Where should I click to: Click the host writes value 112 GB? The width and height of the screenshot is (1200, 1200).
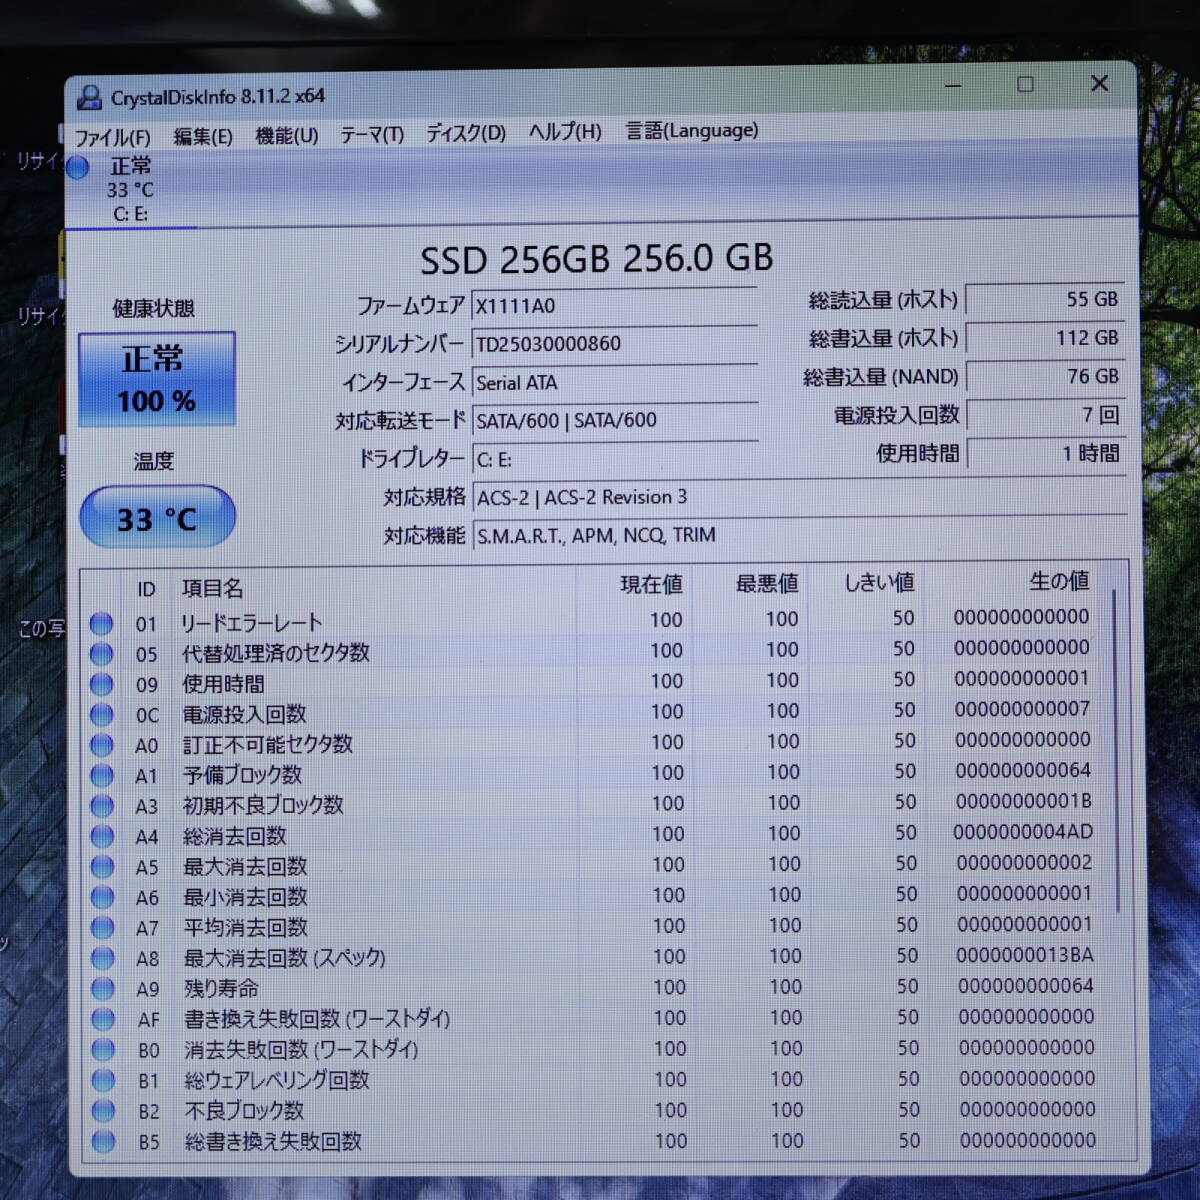tap(1045, 338)
